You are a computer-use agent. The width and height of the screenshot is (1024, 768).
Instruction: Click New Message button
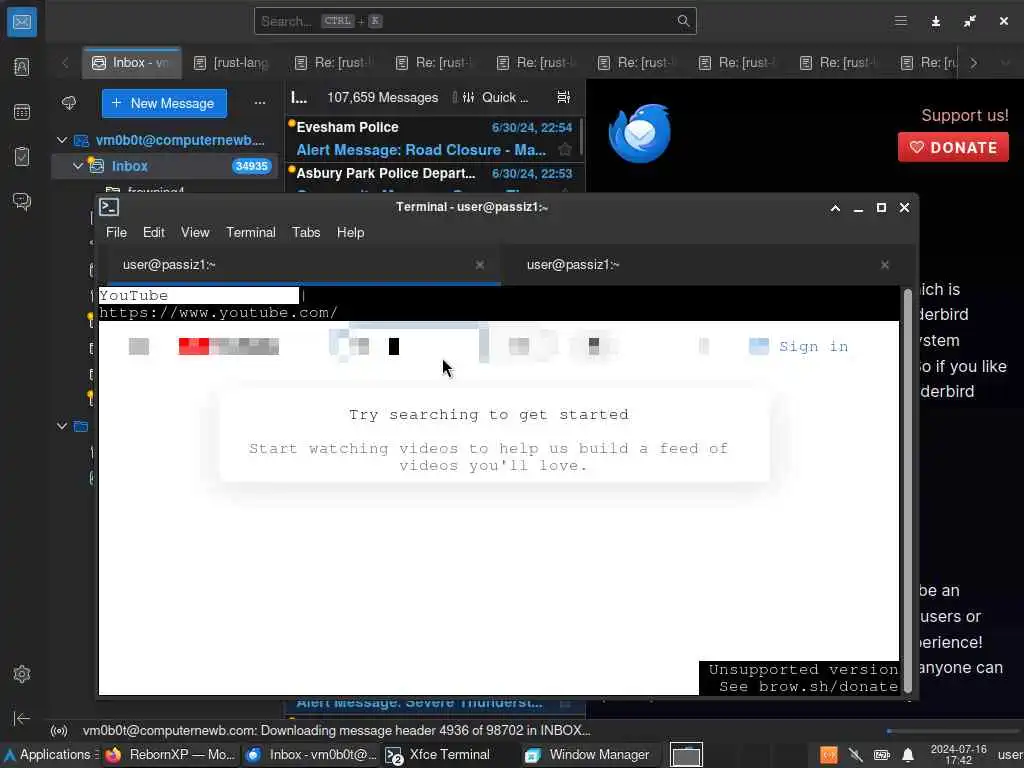(x=164, y=103)
